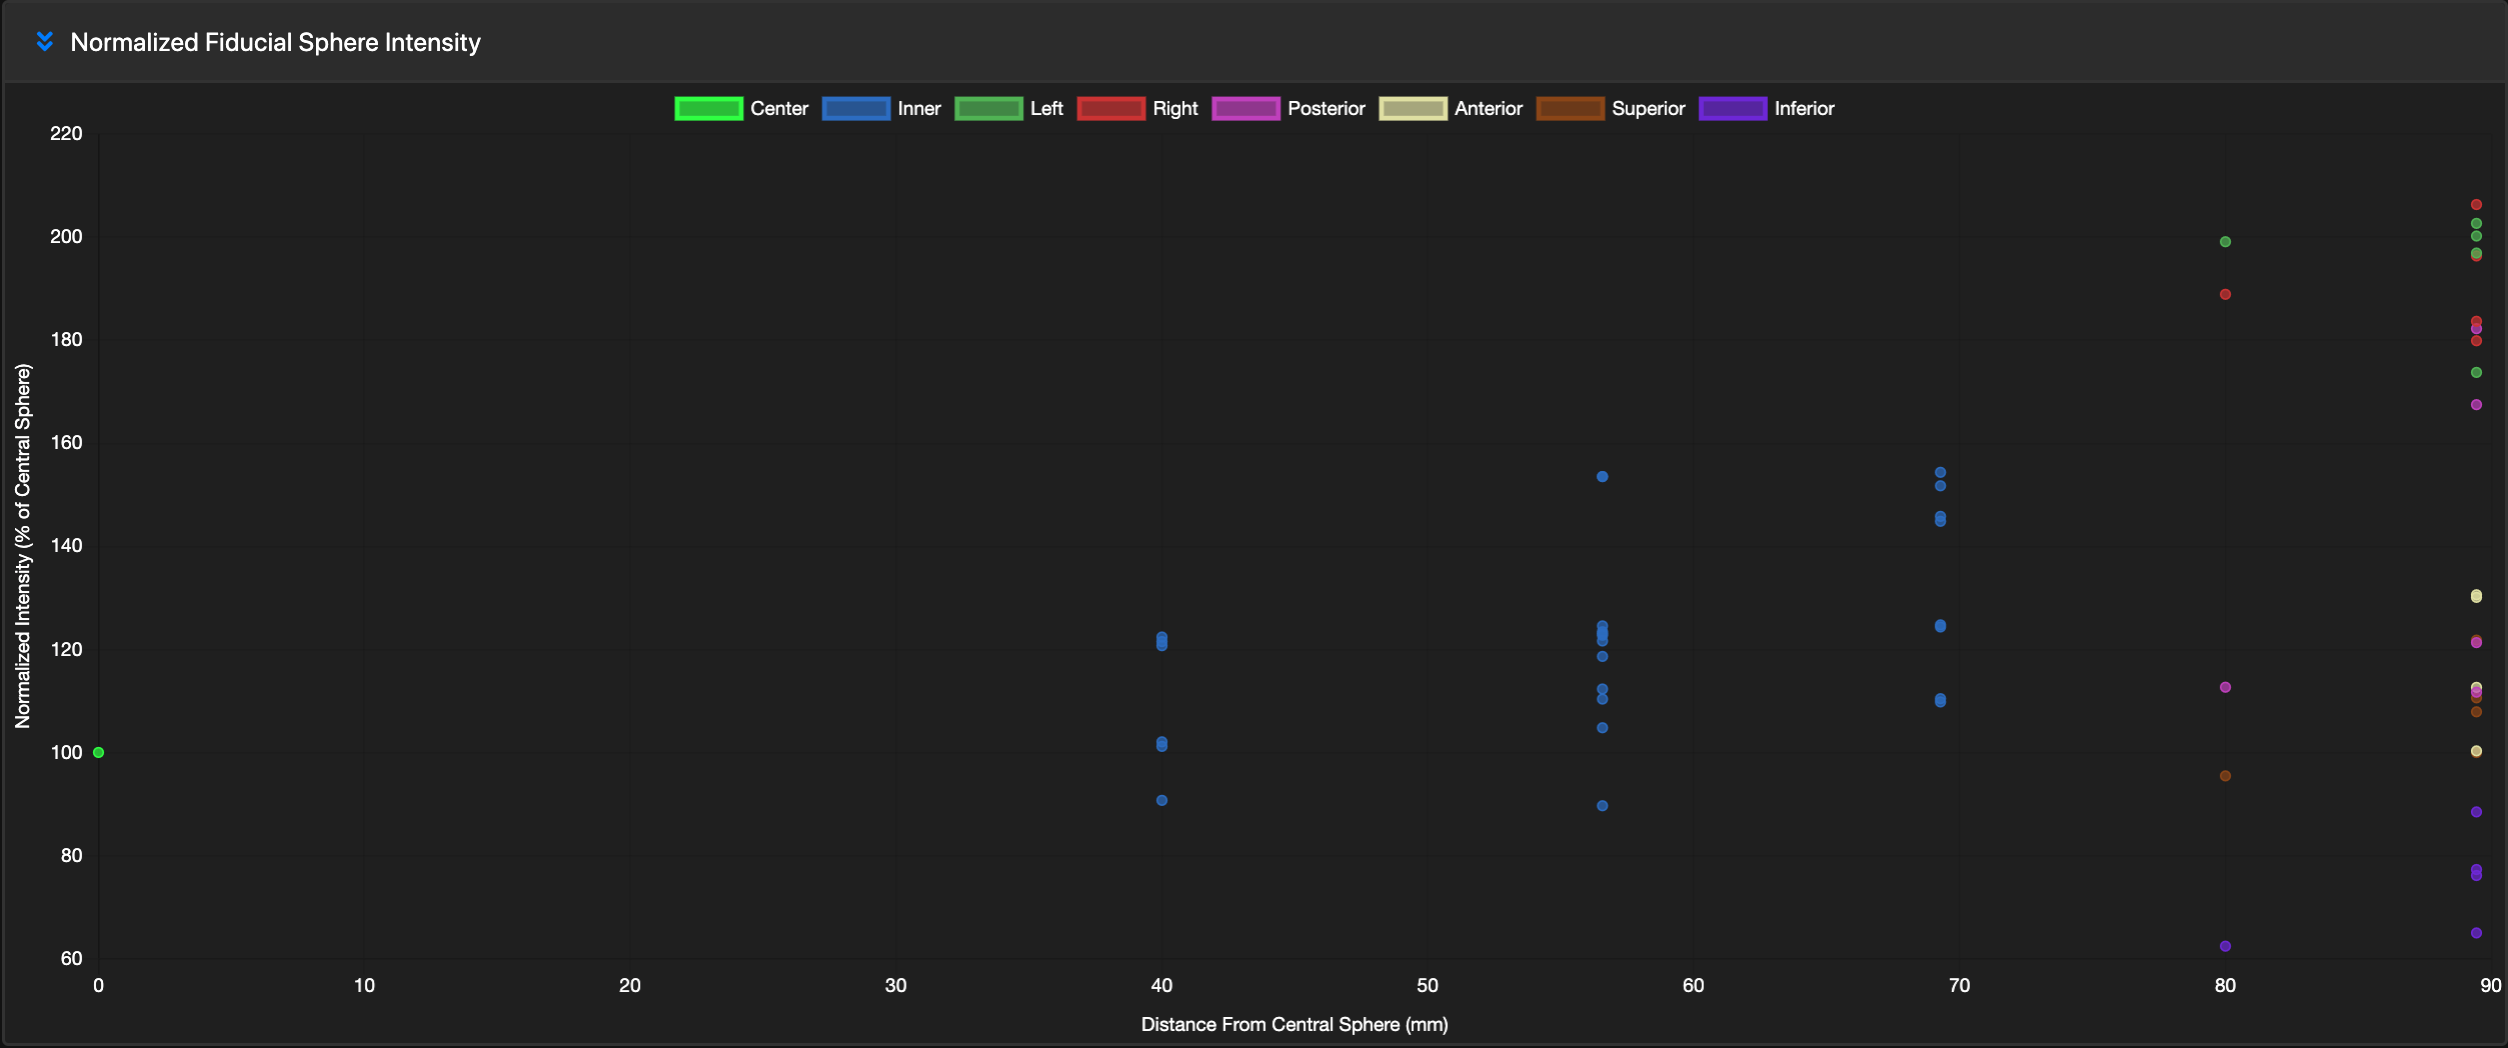
Task: Click the Anterior label in the legend
Action: (x=1487, y=108)
